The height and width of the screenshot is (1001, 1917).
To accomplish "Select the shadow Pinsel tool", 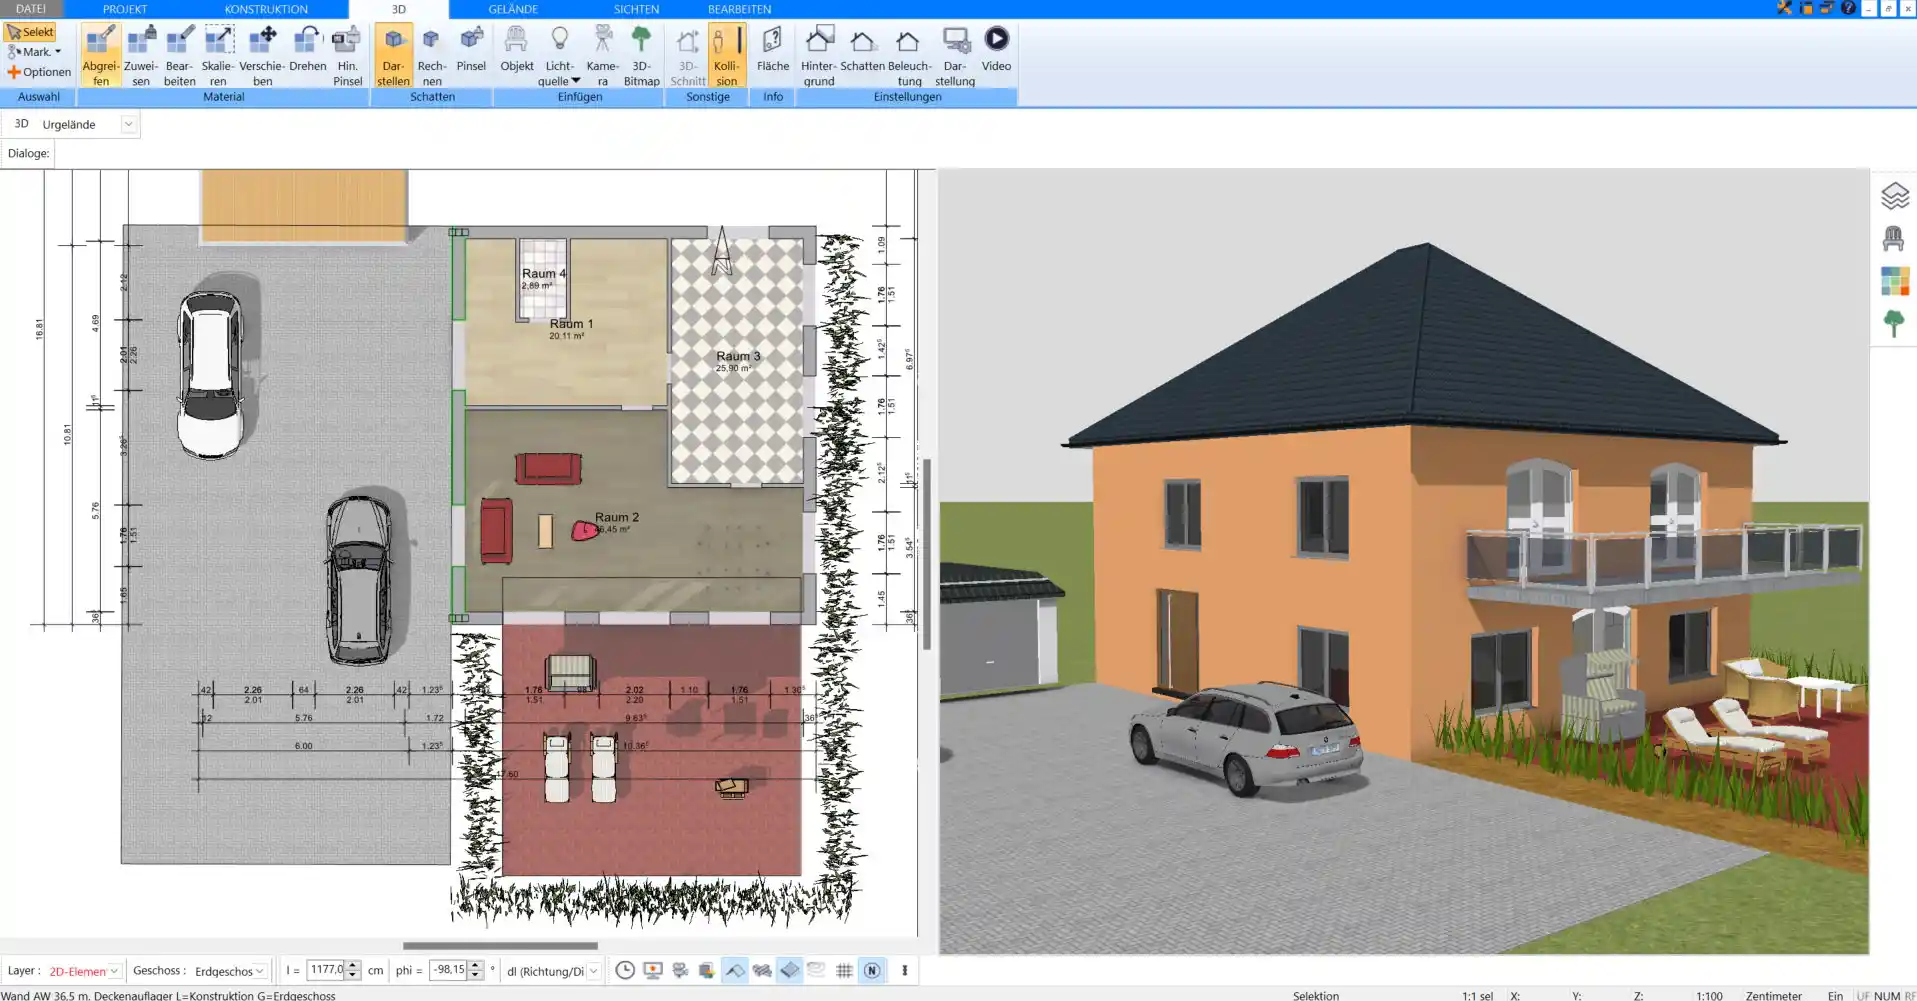I will click(471, 50).
